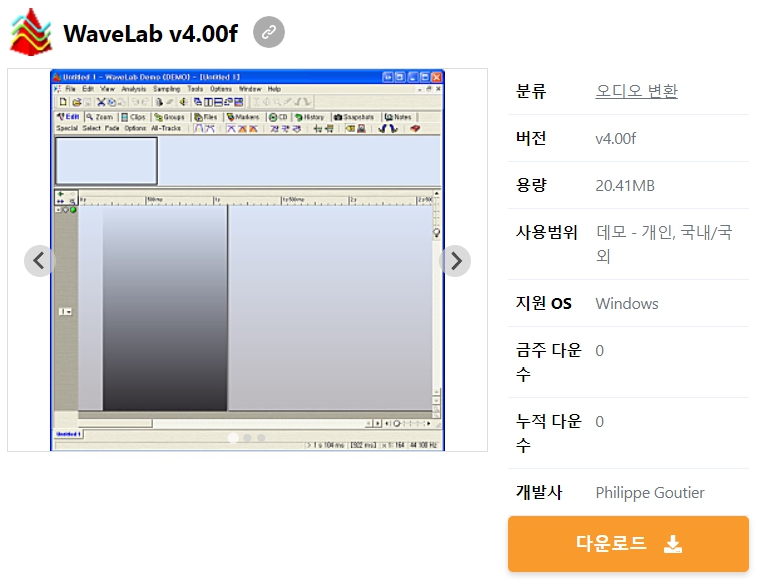Jump to the second carousel indicator dot
This screenshot has height=579, width=758.
248,438
